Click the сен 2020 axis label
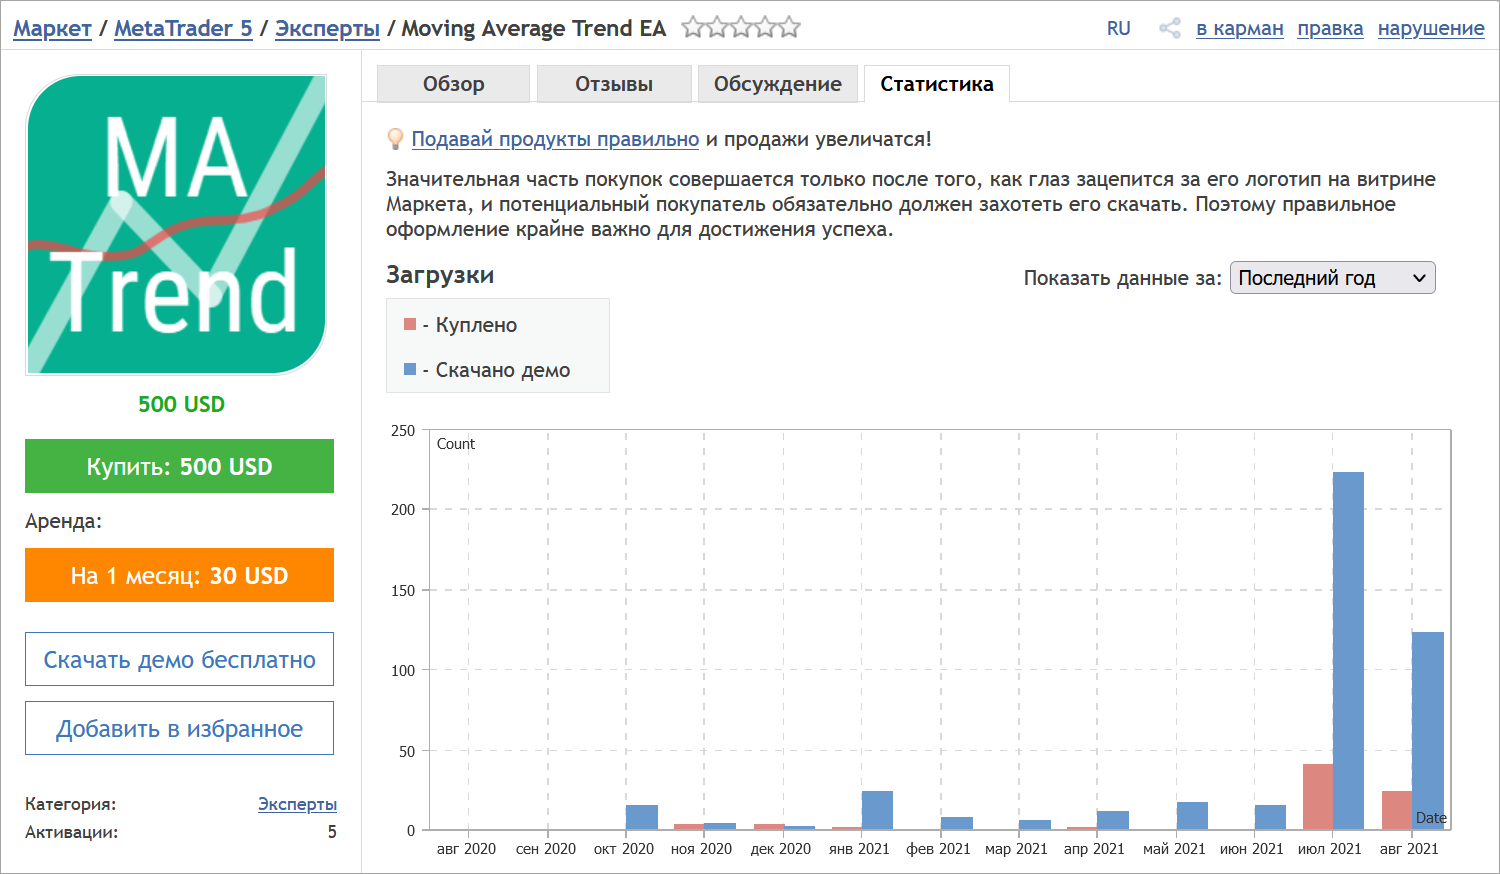 (546, 849)
